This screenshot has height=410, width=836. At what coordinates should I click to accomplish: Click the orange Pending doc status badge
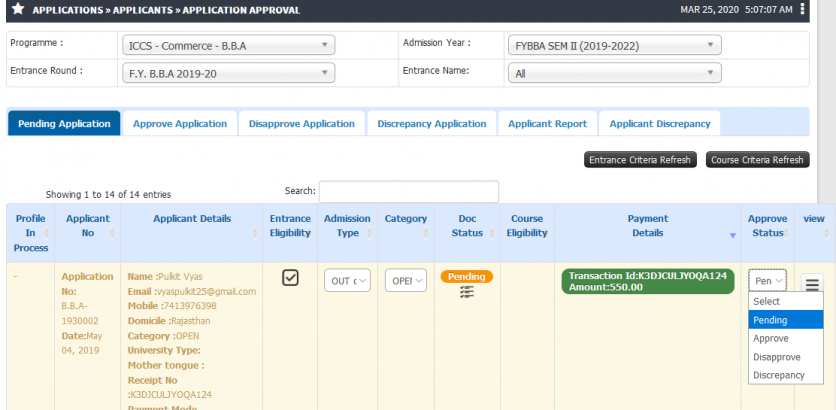click(x=467, y=277)
